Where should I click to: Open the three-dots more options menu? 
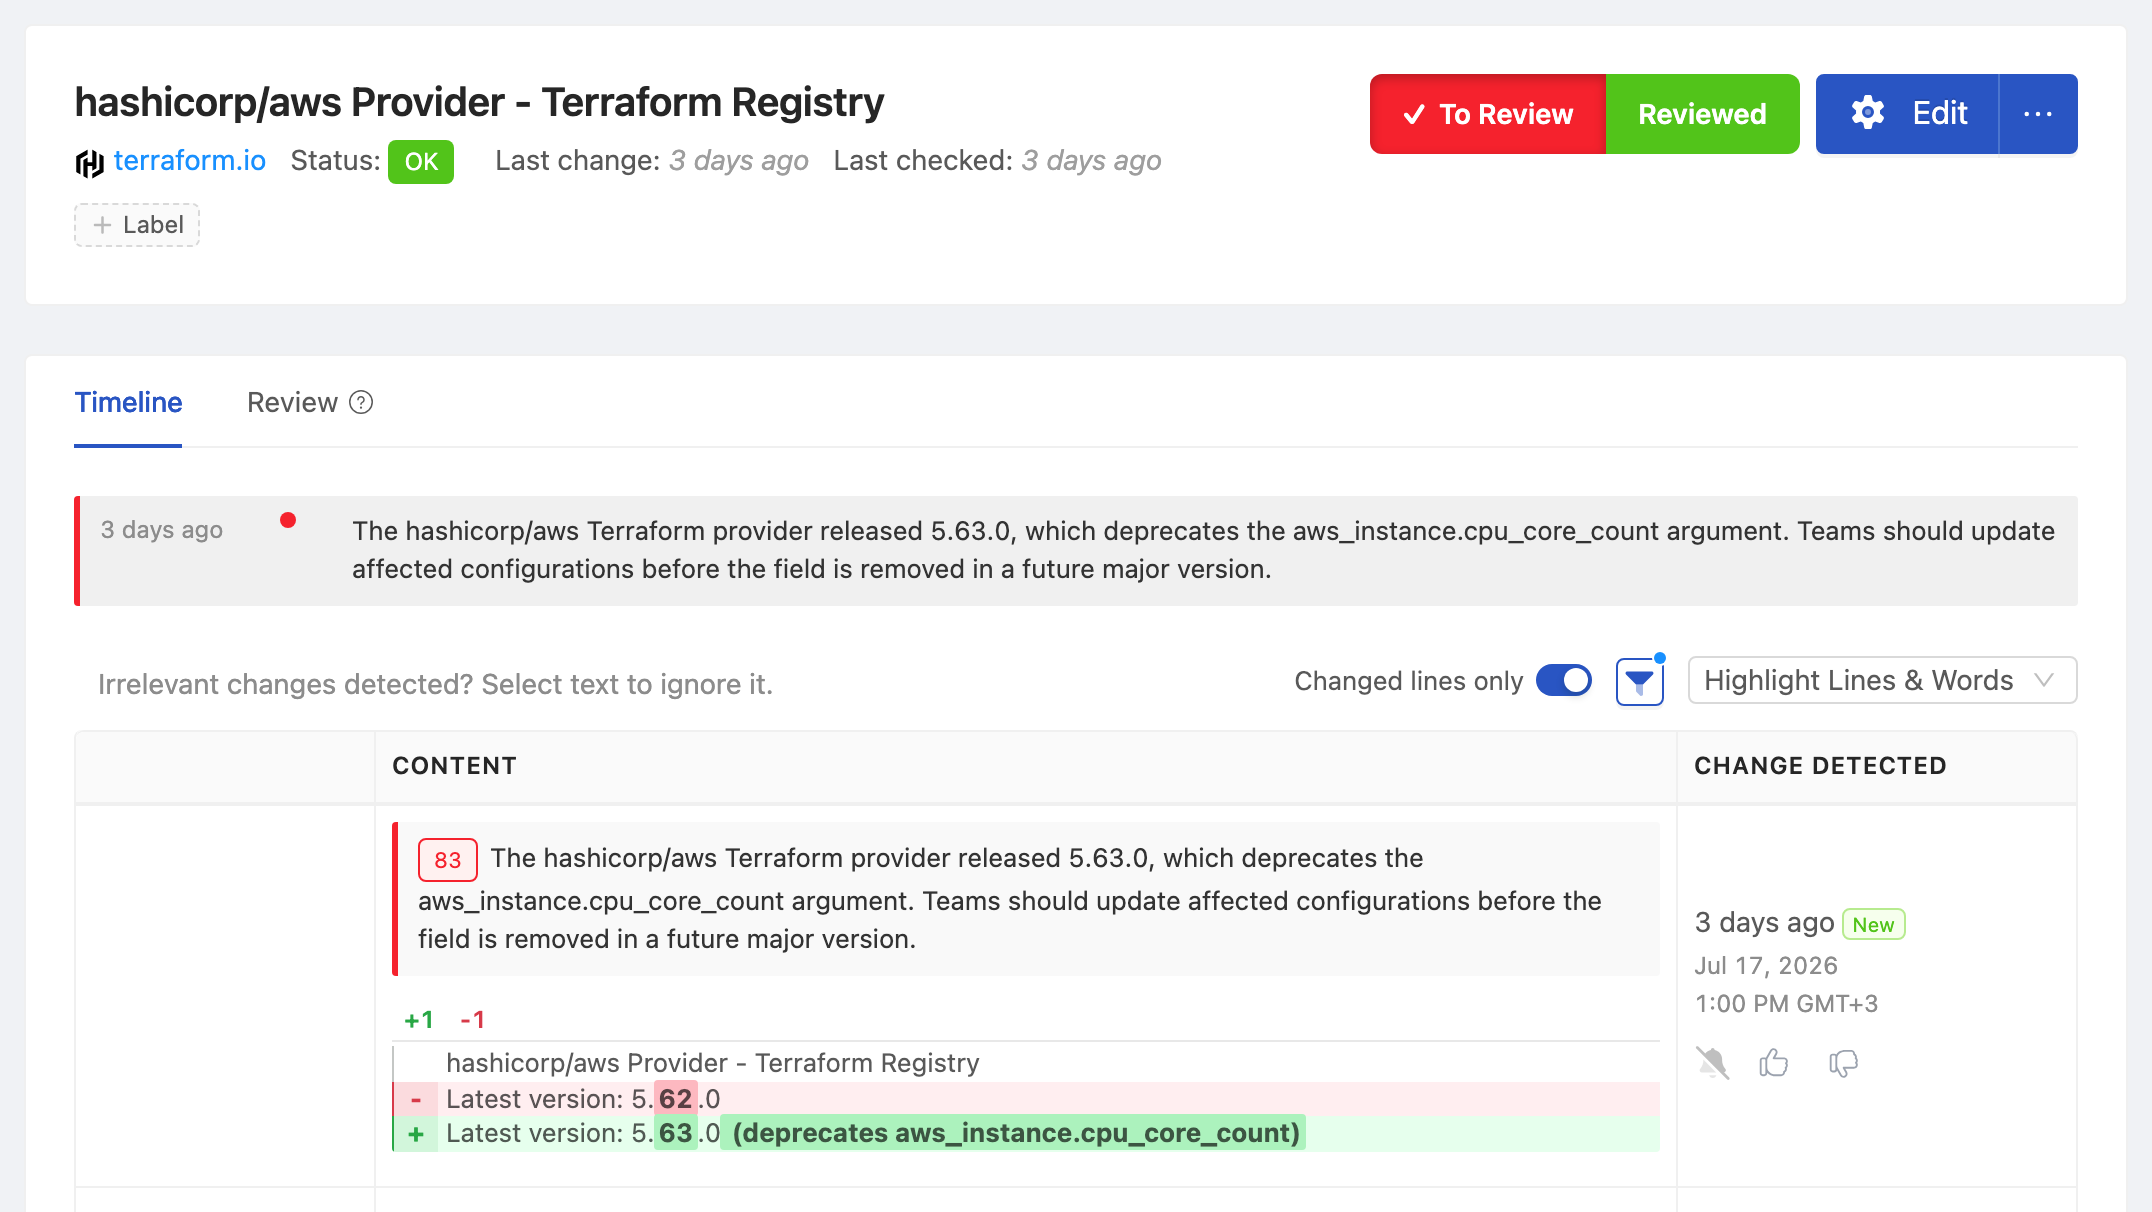coord(2038,114)
